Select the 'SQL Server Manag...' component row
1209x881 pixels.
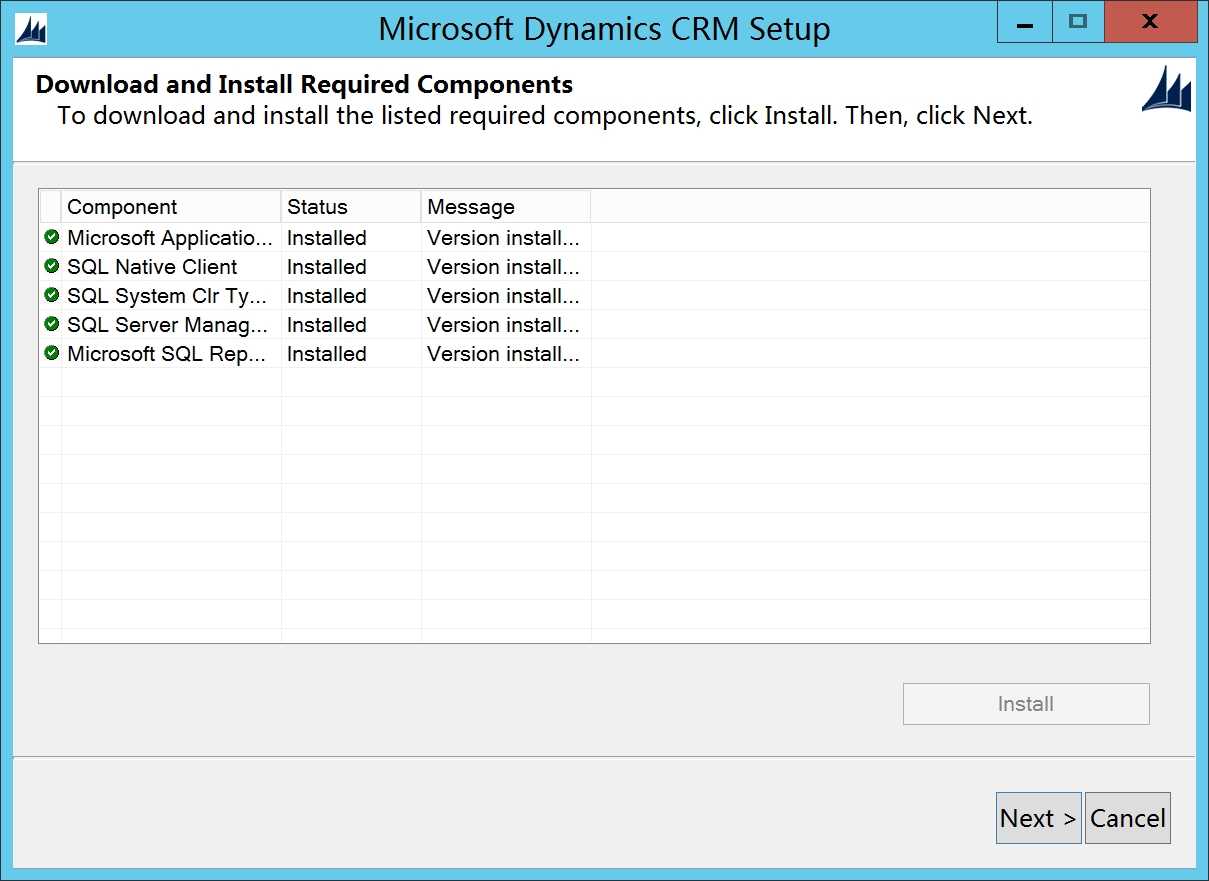pos(594,325)
